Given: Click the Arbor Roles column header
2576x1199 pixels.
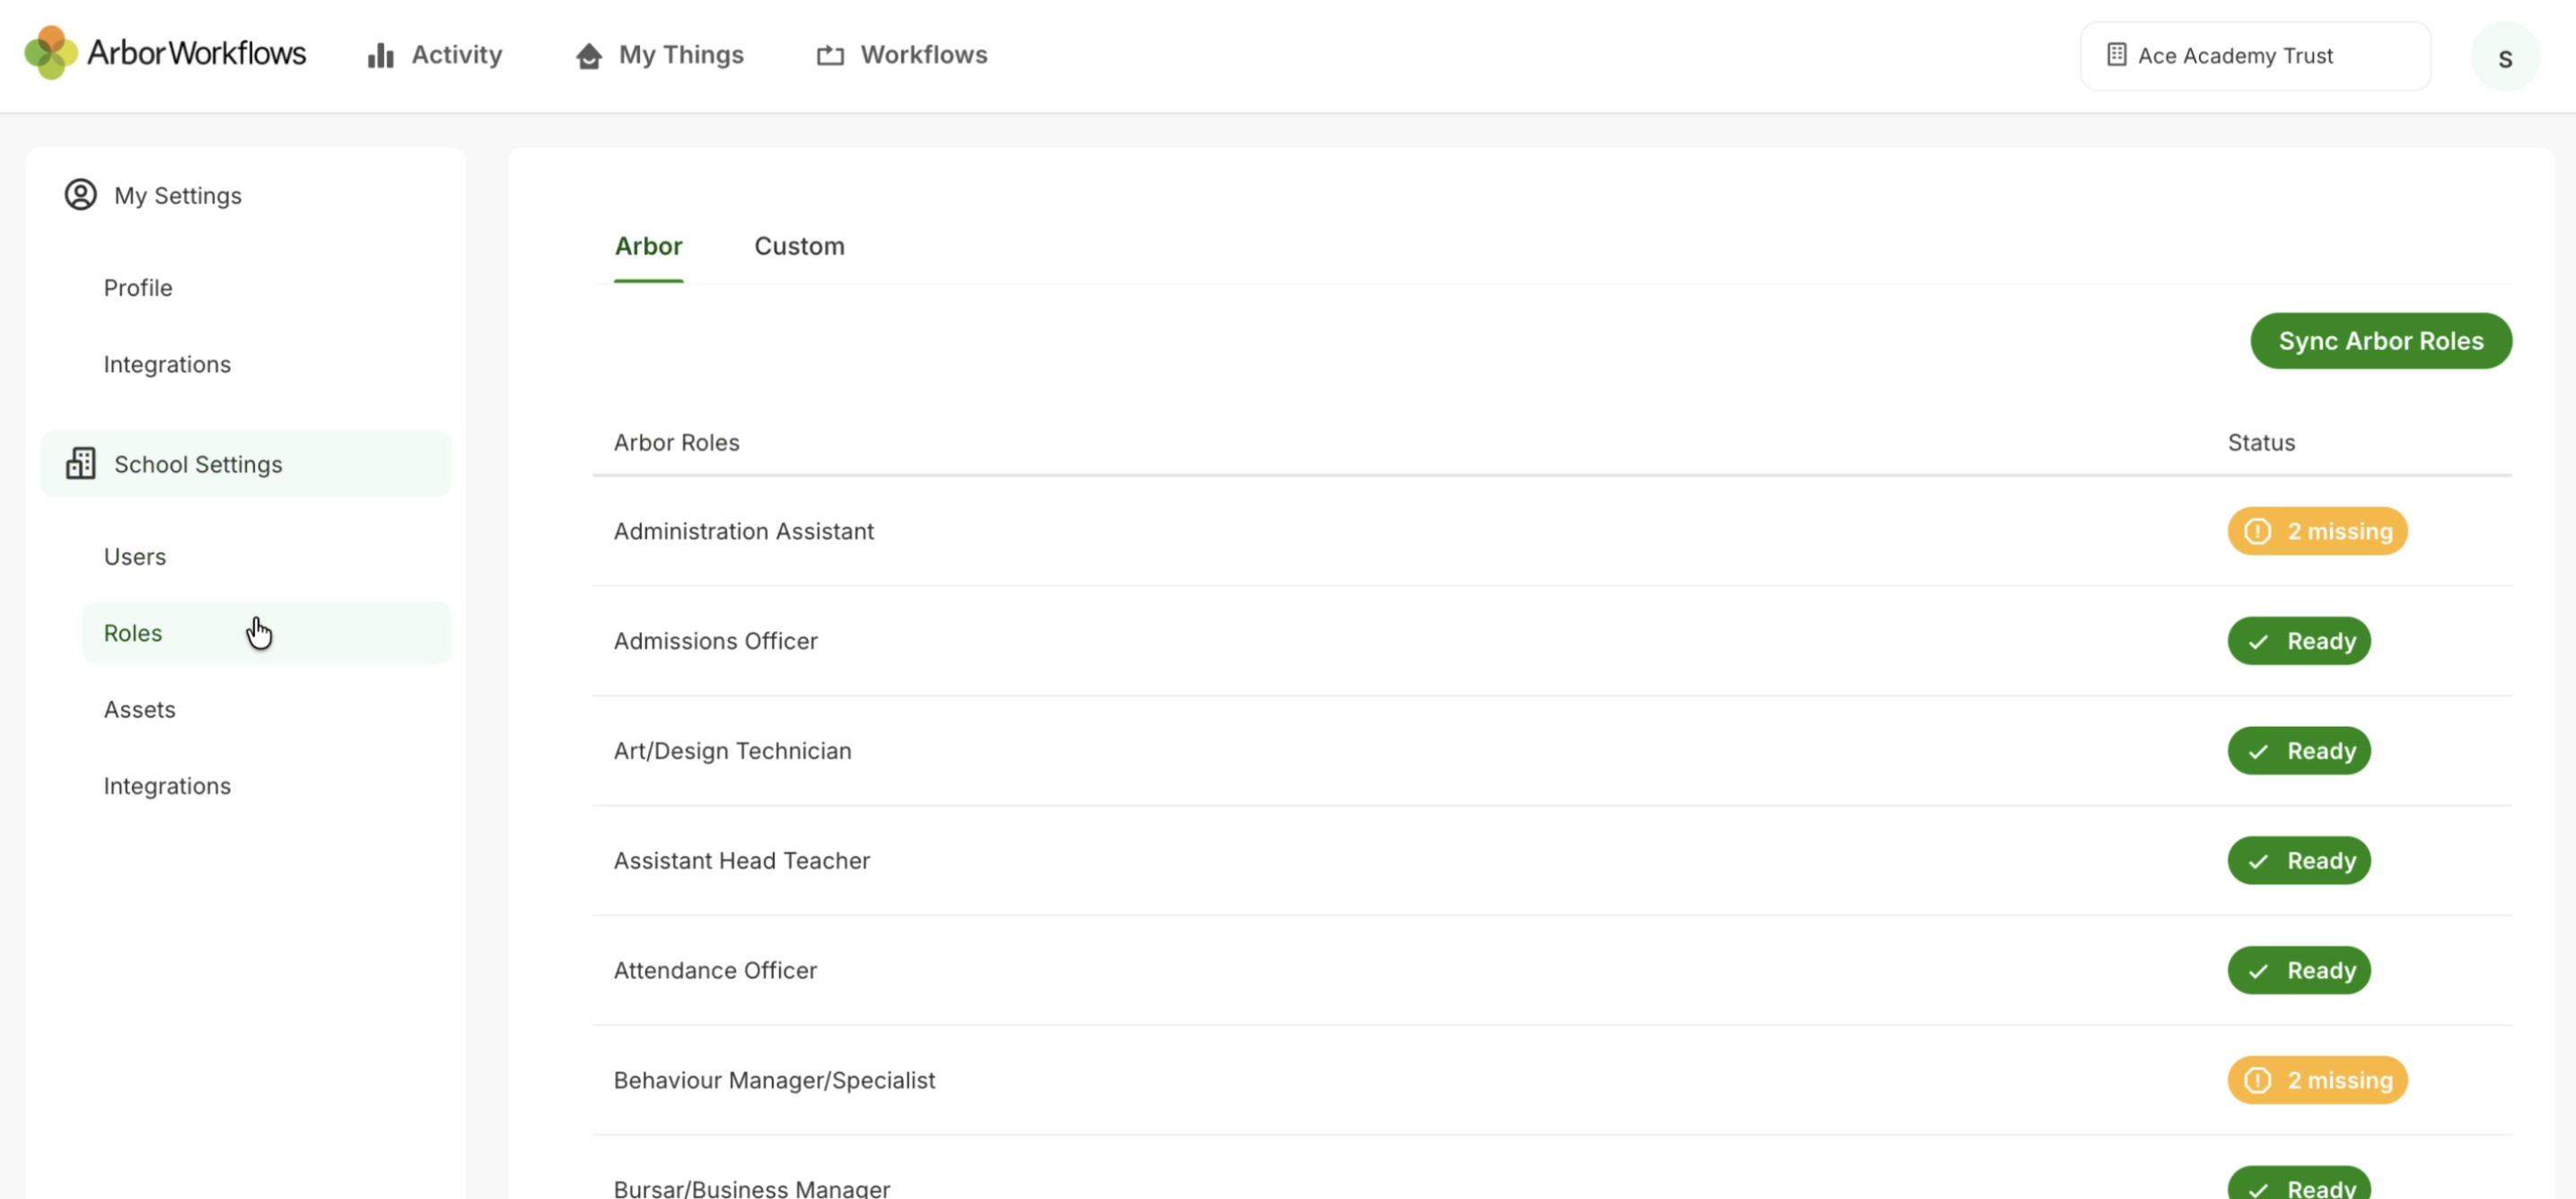Looking at the screenshot, I should (x=677, y=442).
